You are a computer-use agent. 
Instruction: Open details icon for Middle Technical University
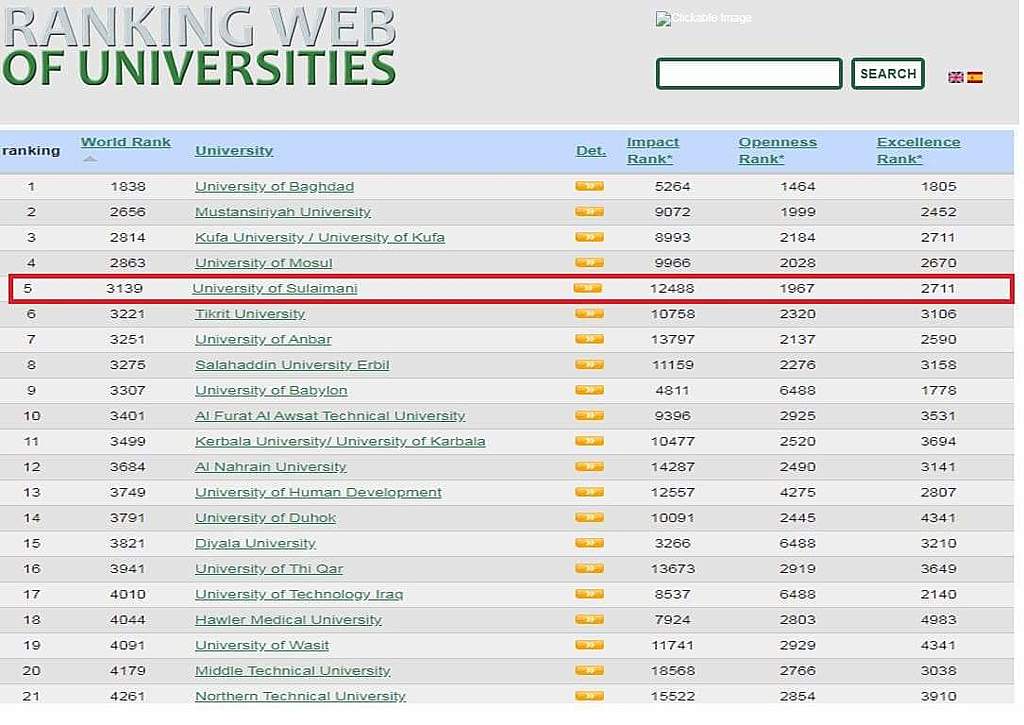pyautogui.click(x=589, y=670)
